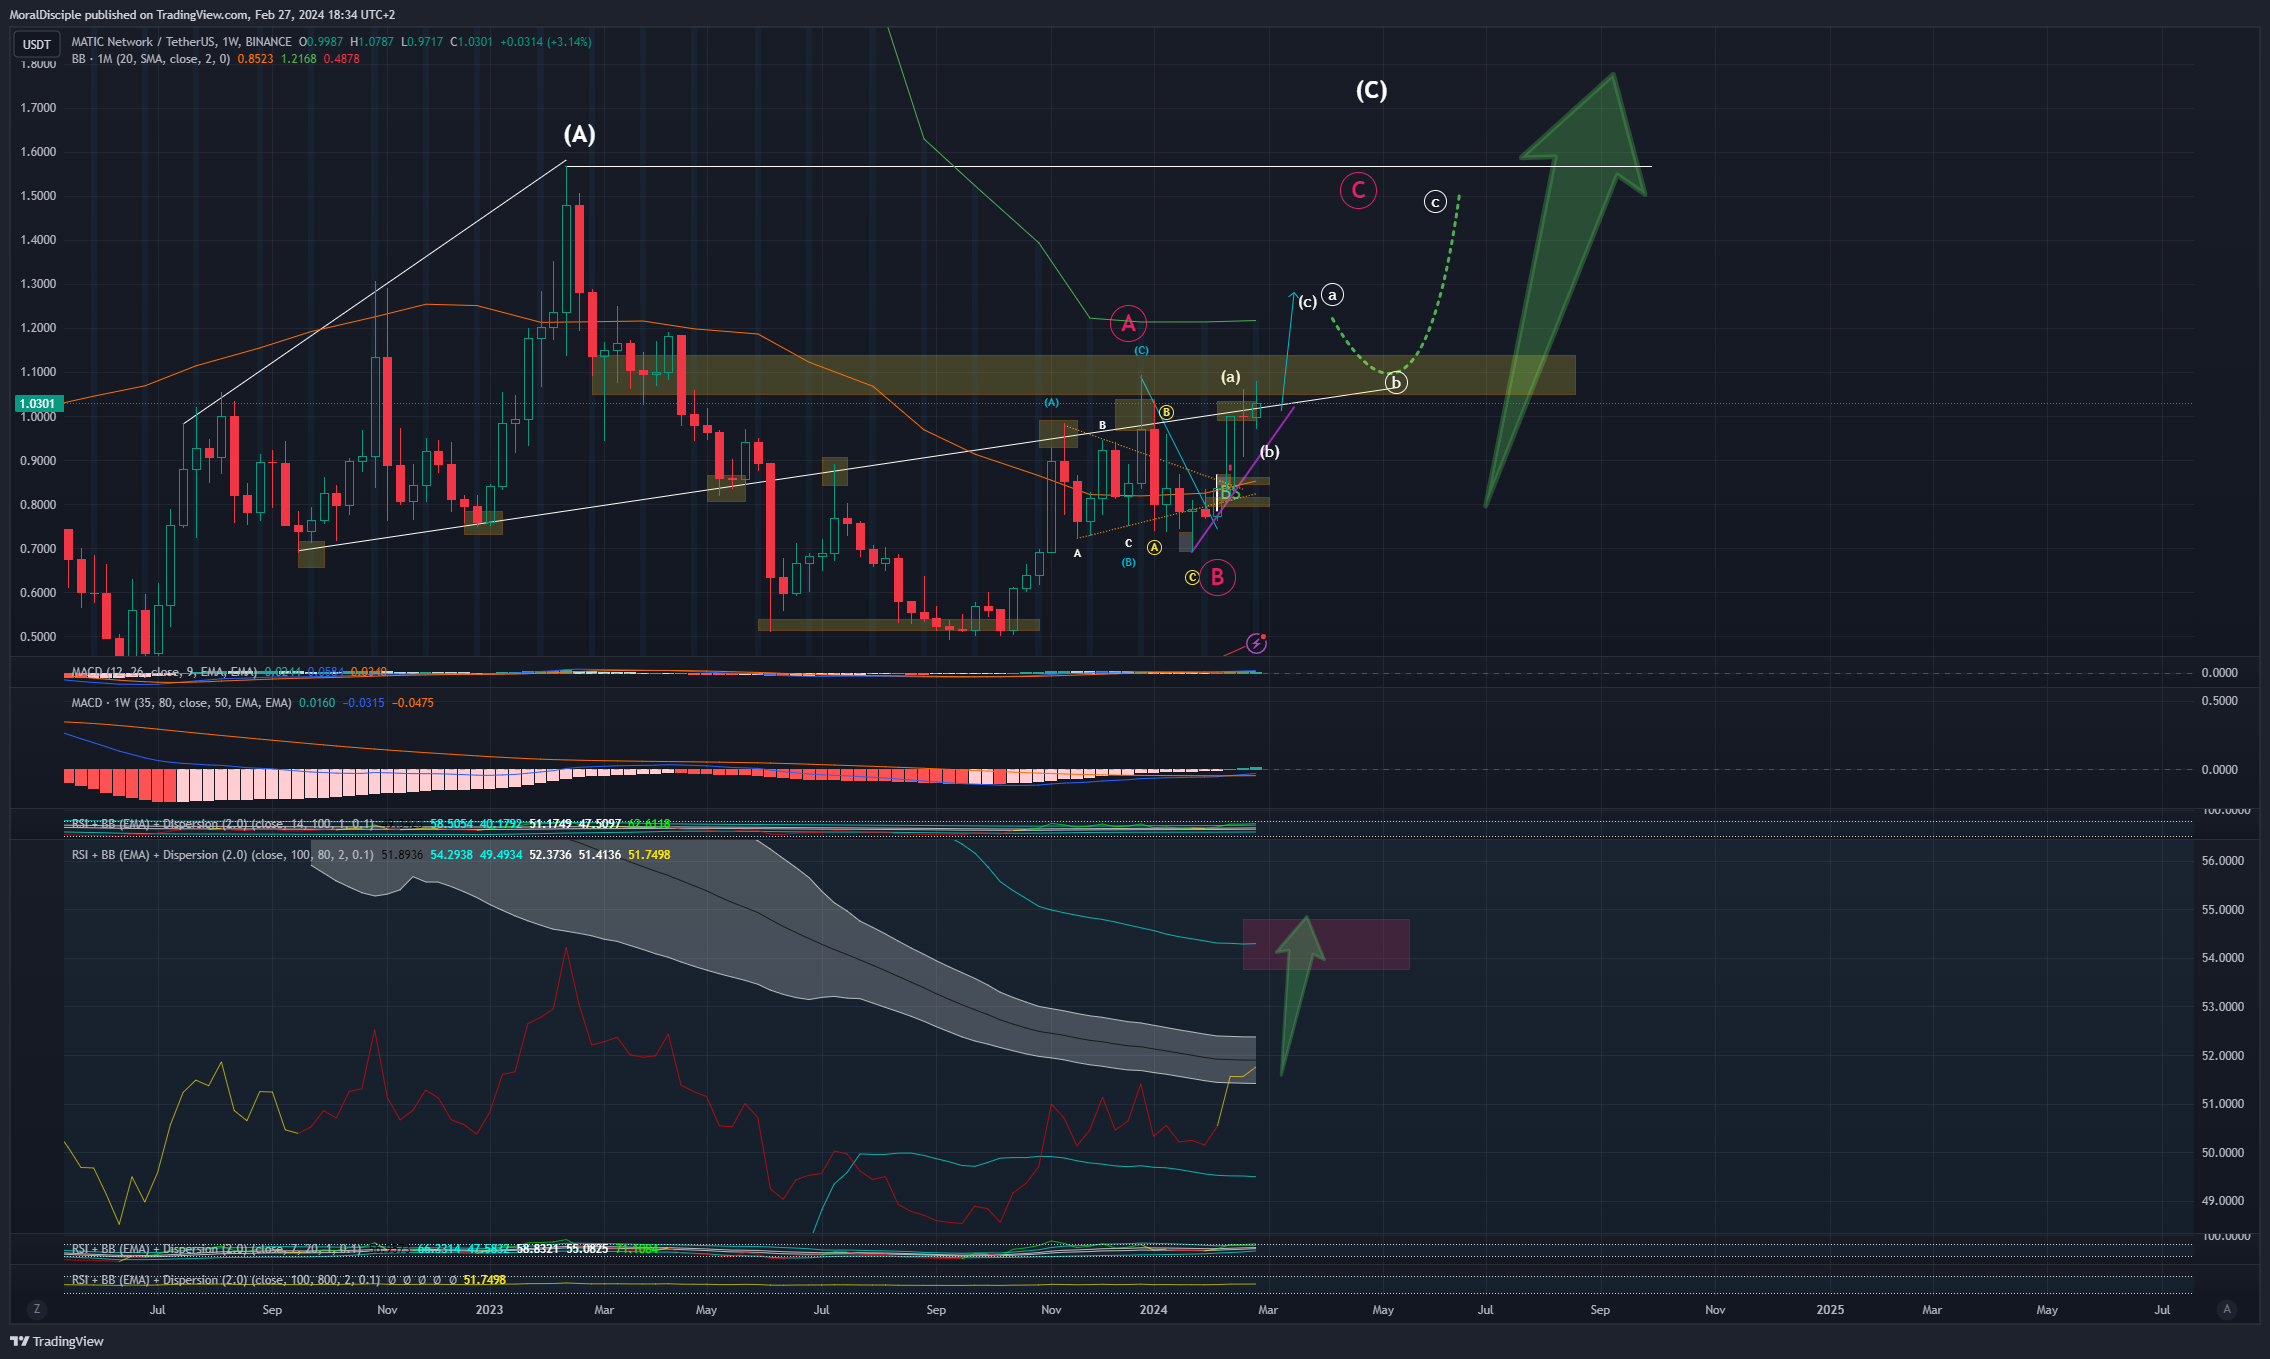2270x1359 pixels.
Task: Select the BB 1M (20, SMA, close, 2, 0) legend
Action: [151, 59]
